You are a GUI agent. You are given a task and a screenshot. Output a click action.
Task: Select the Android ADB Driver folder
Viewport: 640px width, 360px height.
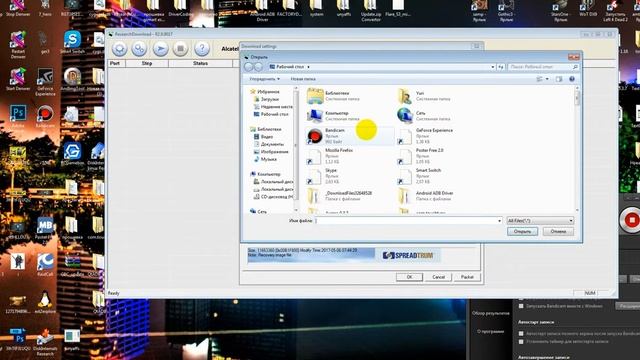pyautogui.click(x=427, y=196)
